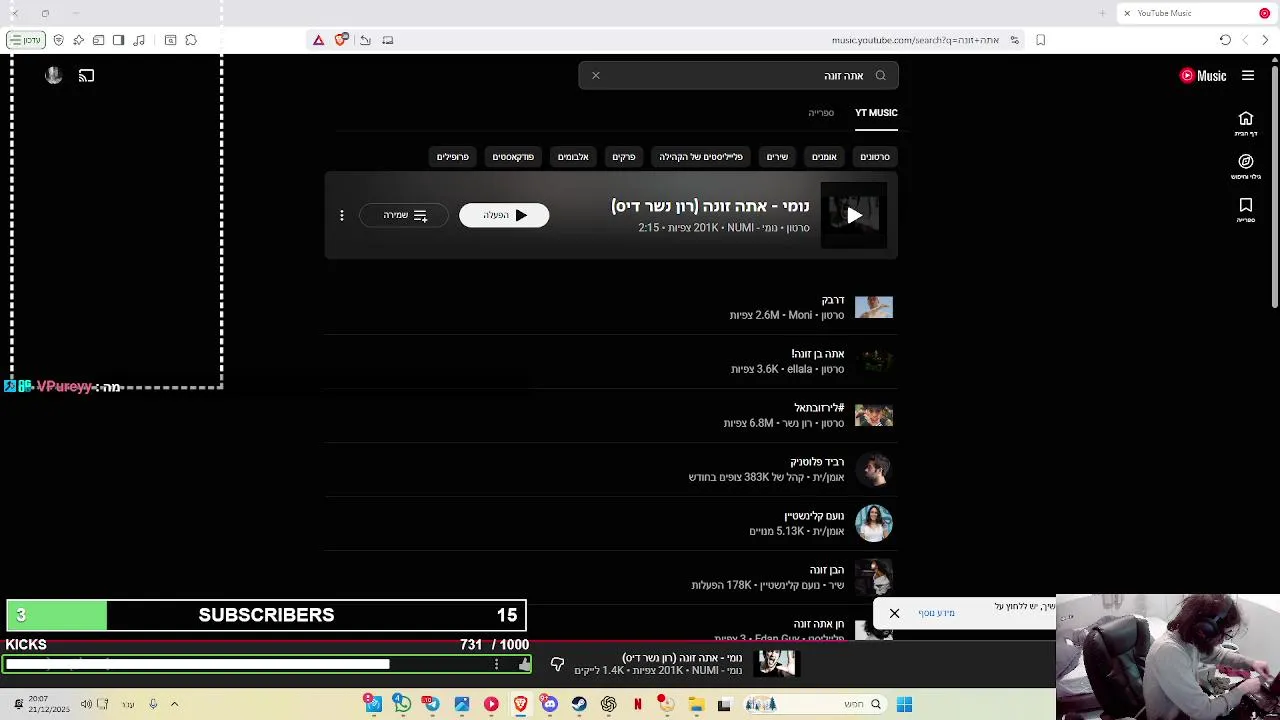The height and width of the screenshot is (720, 1280).
Task: Open three-dot menu in player bar
Action: (x=496, y=664)
